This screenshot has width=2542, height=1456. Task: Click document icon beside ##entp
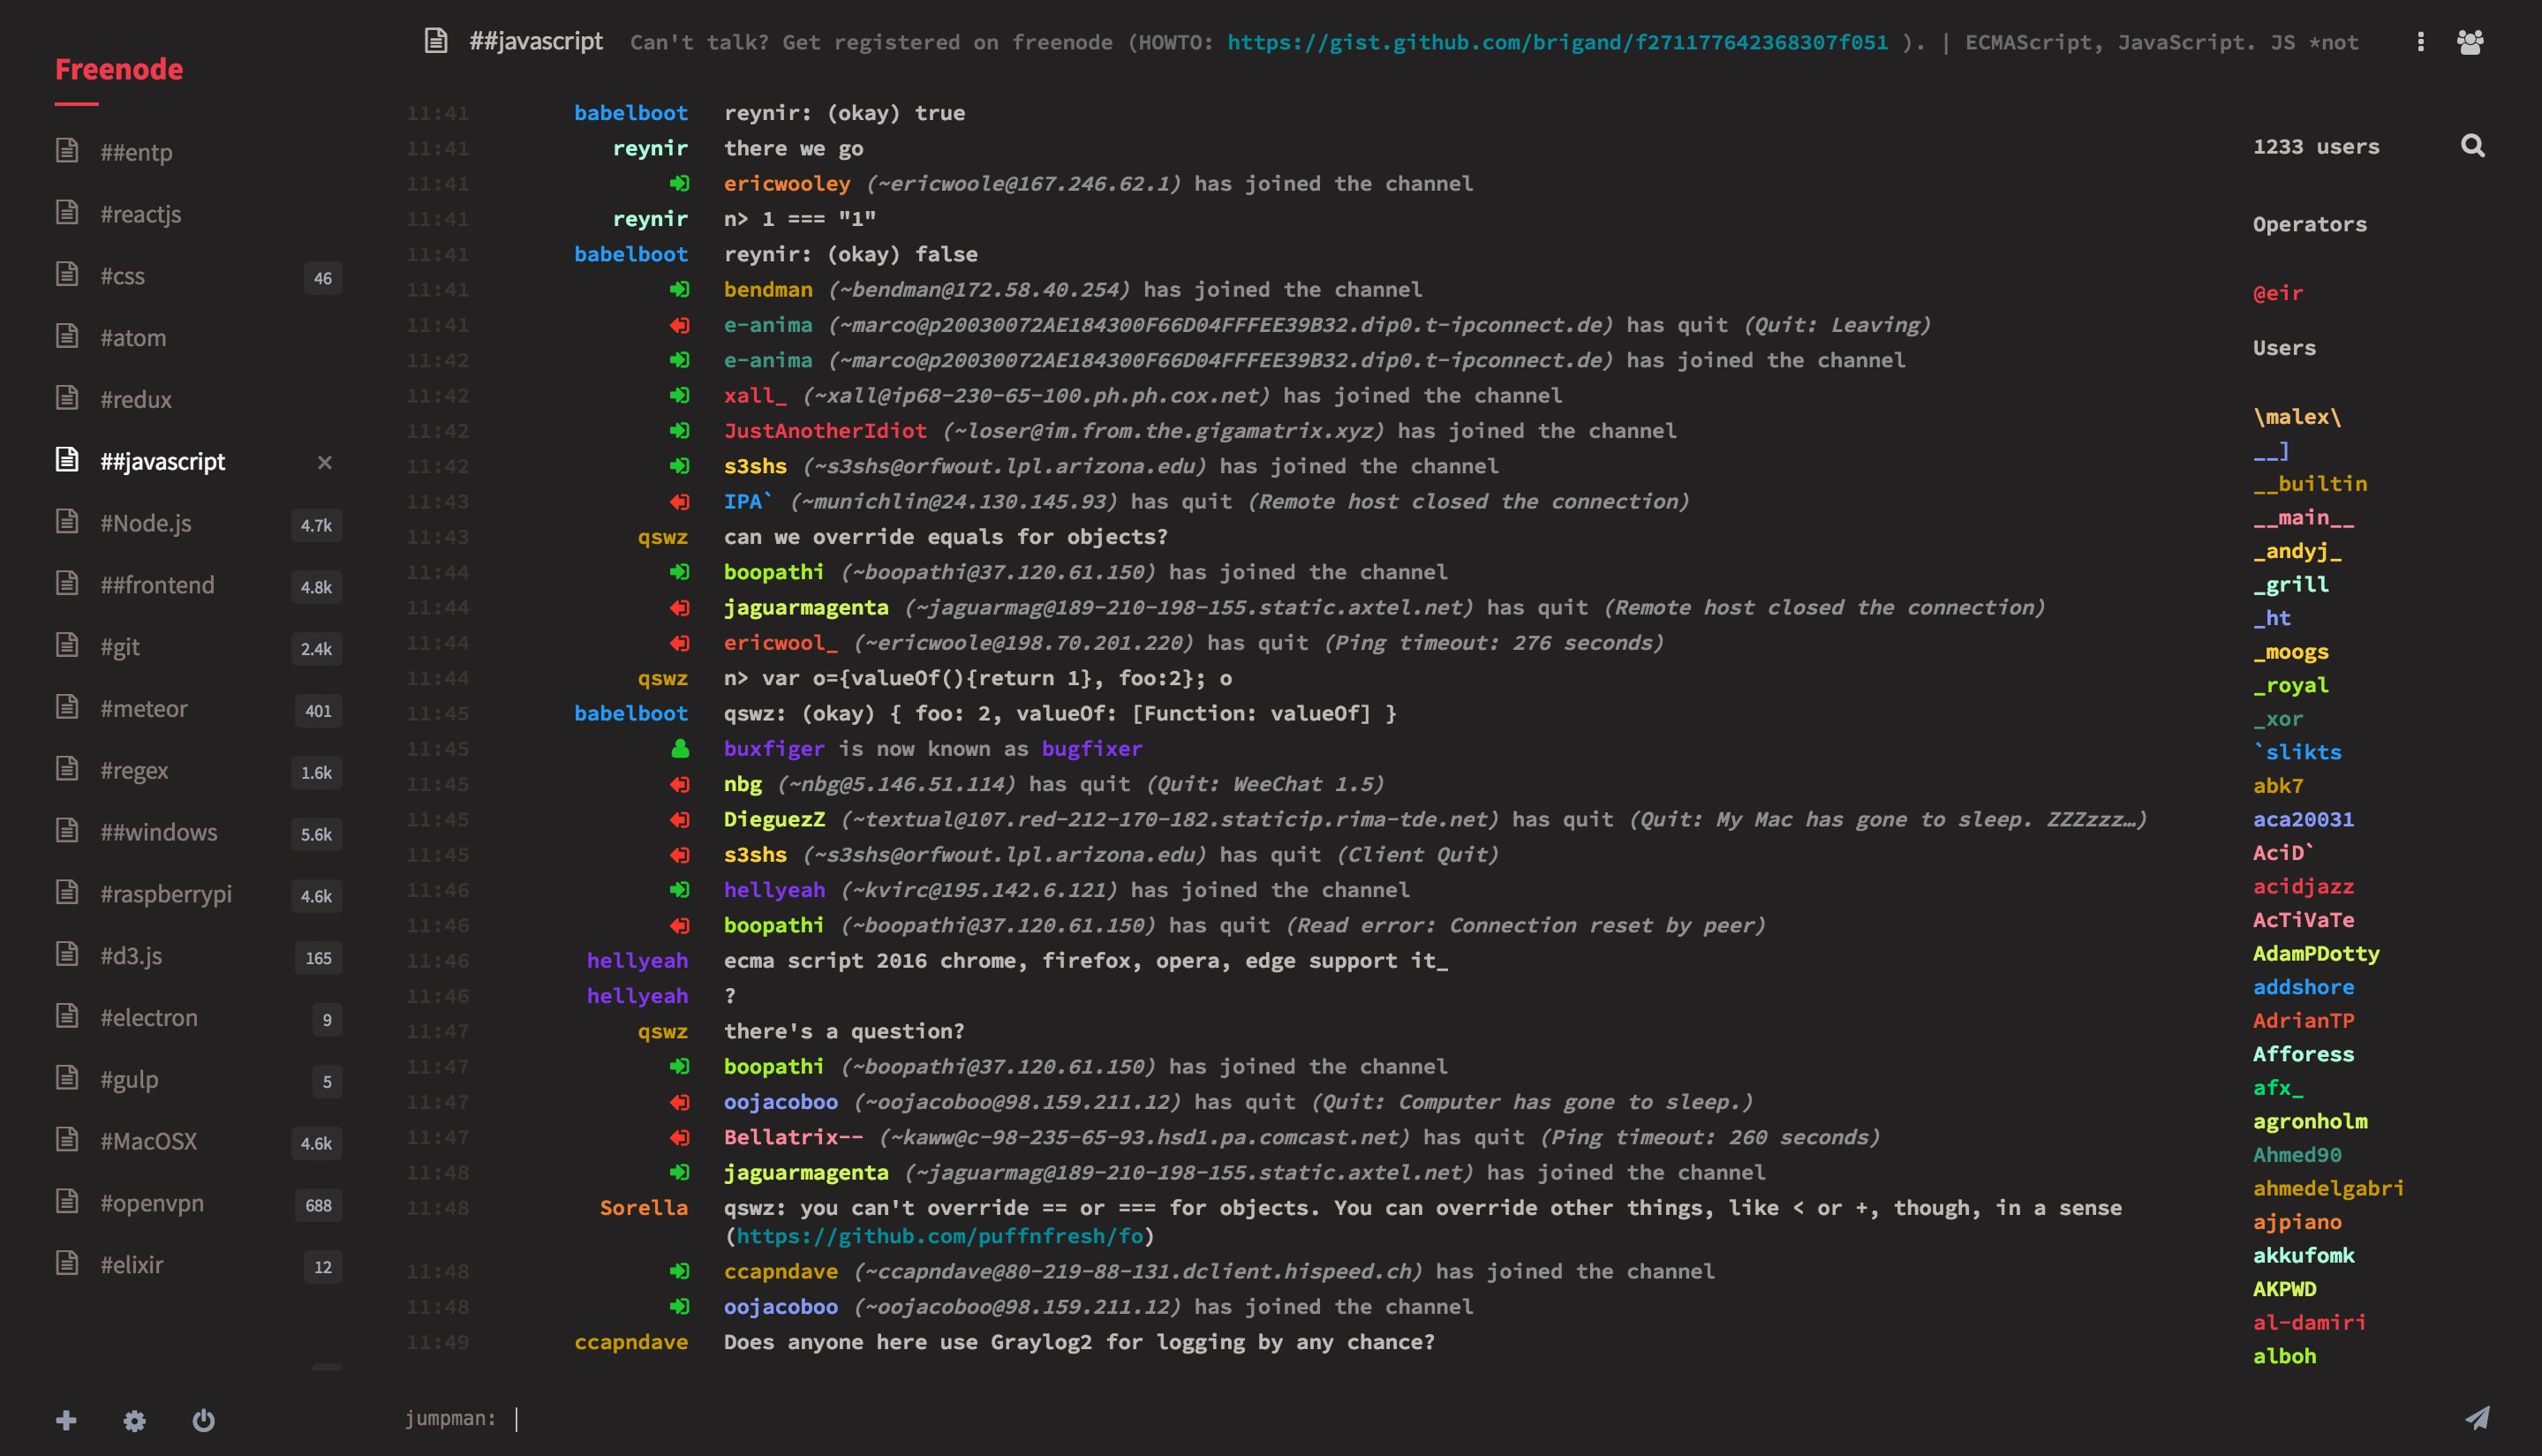(x=67, y=151)
